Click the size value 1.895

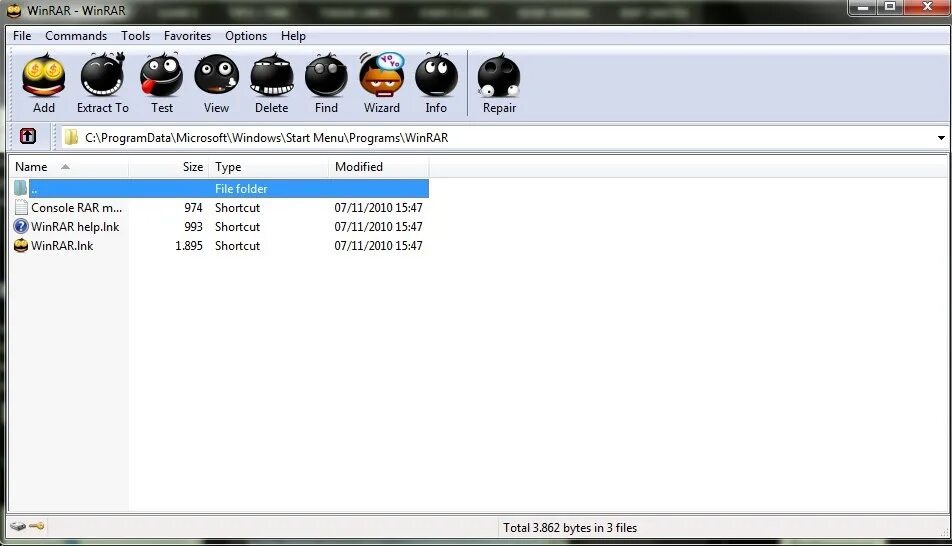tap(189, 245)
